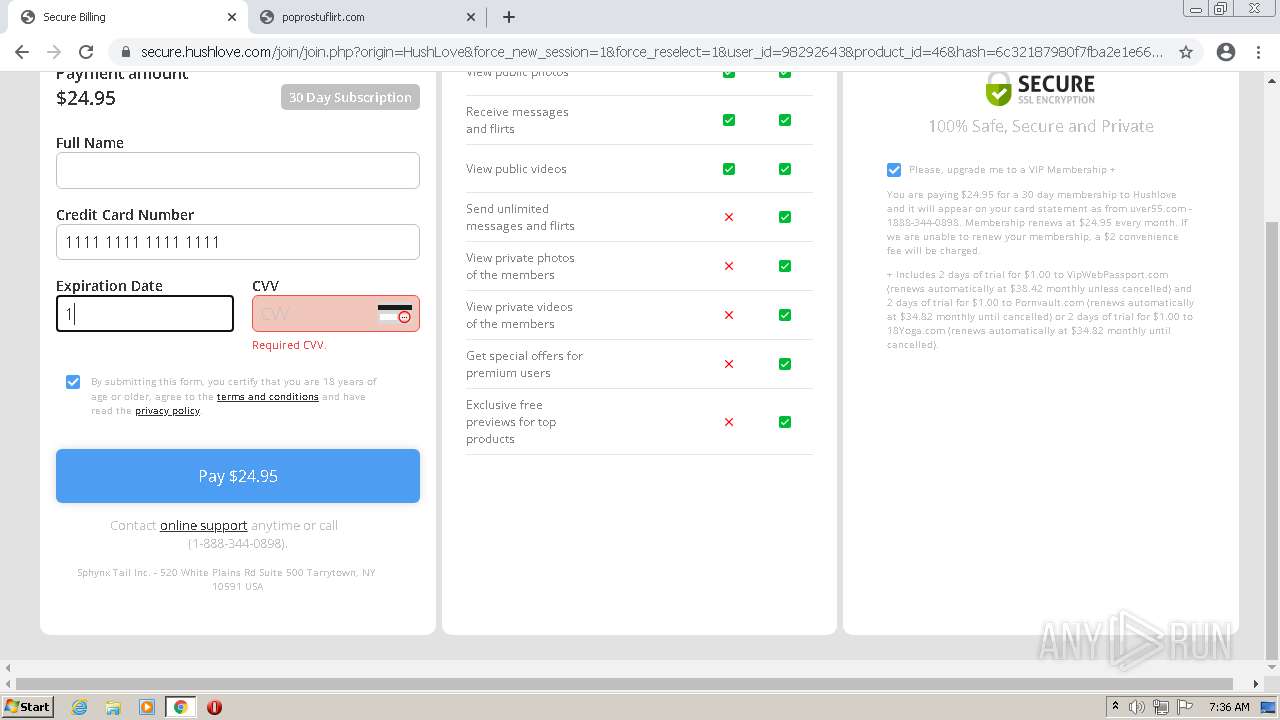The image size is (1280, 720).
Task: Click the address bar URL
Action: tap(652, 52)
